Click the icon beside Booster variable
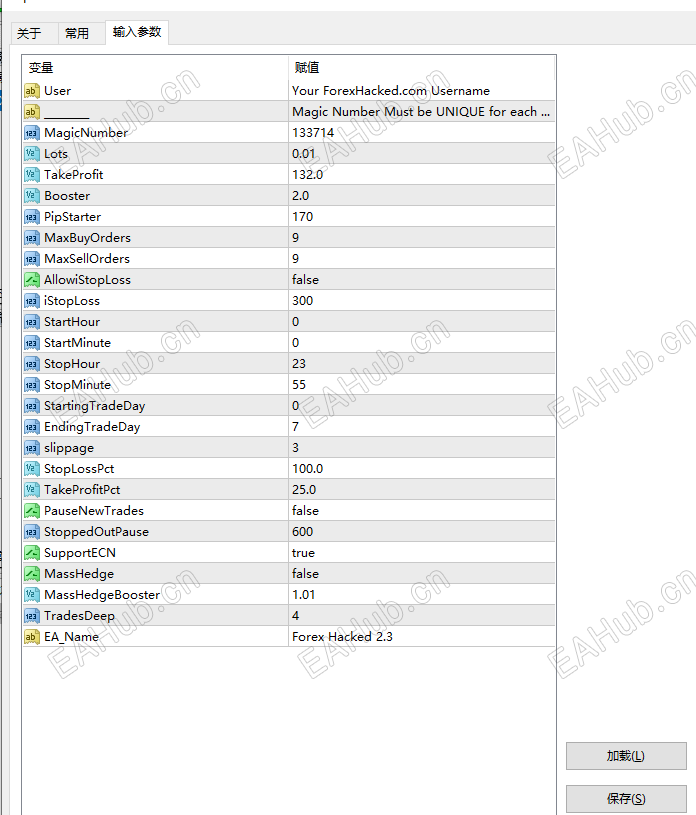The width and height of the screenshot is (696, 815). (32, 196)
